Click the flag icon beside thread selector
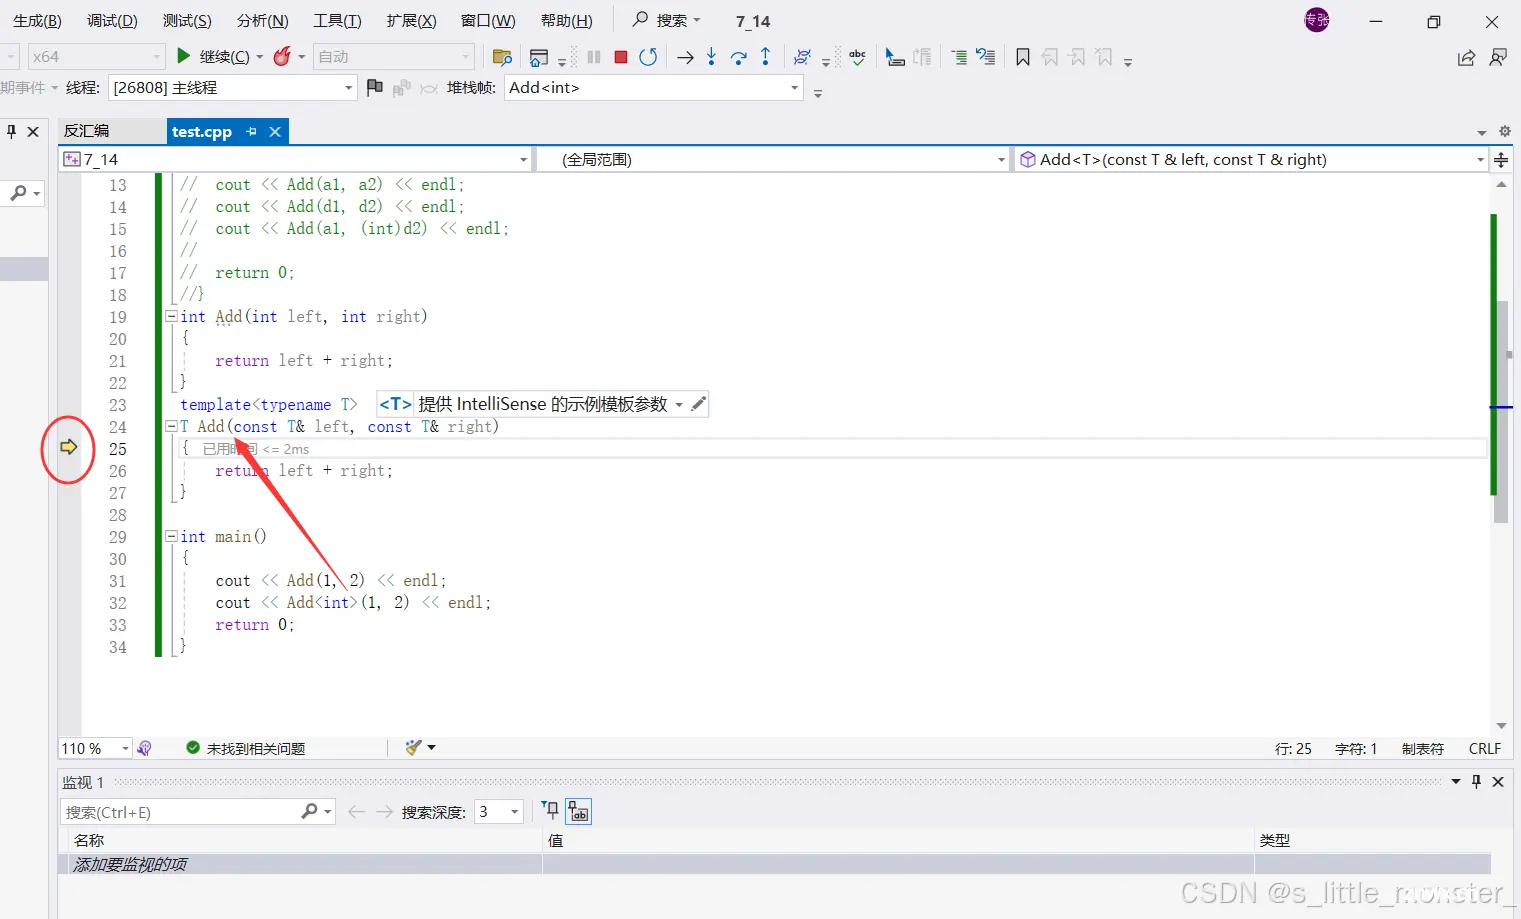1521x919 pixels. coord(374,88)
